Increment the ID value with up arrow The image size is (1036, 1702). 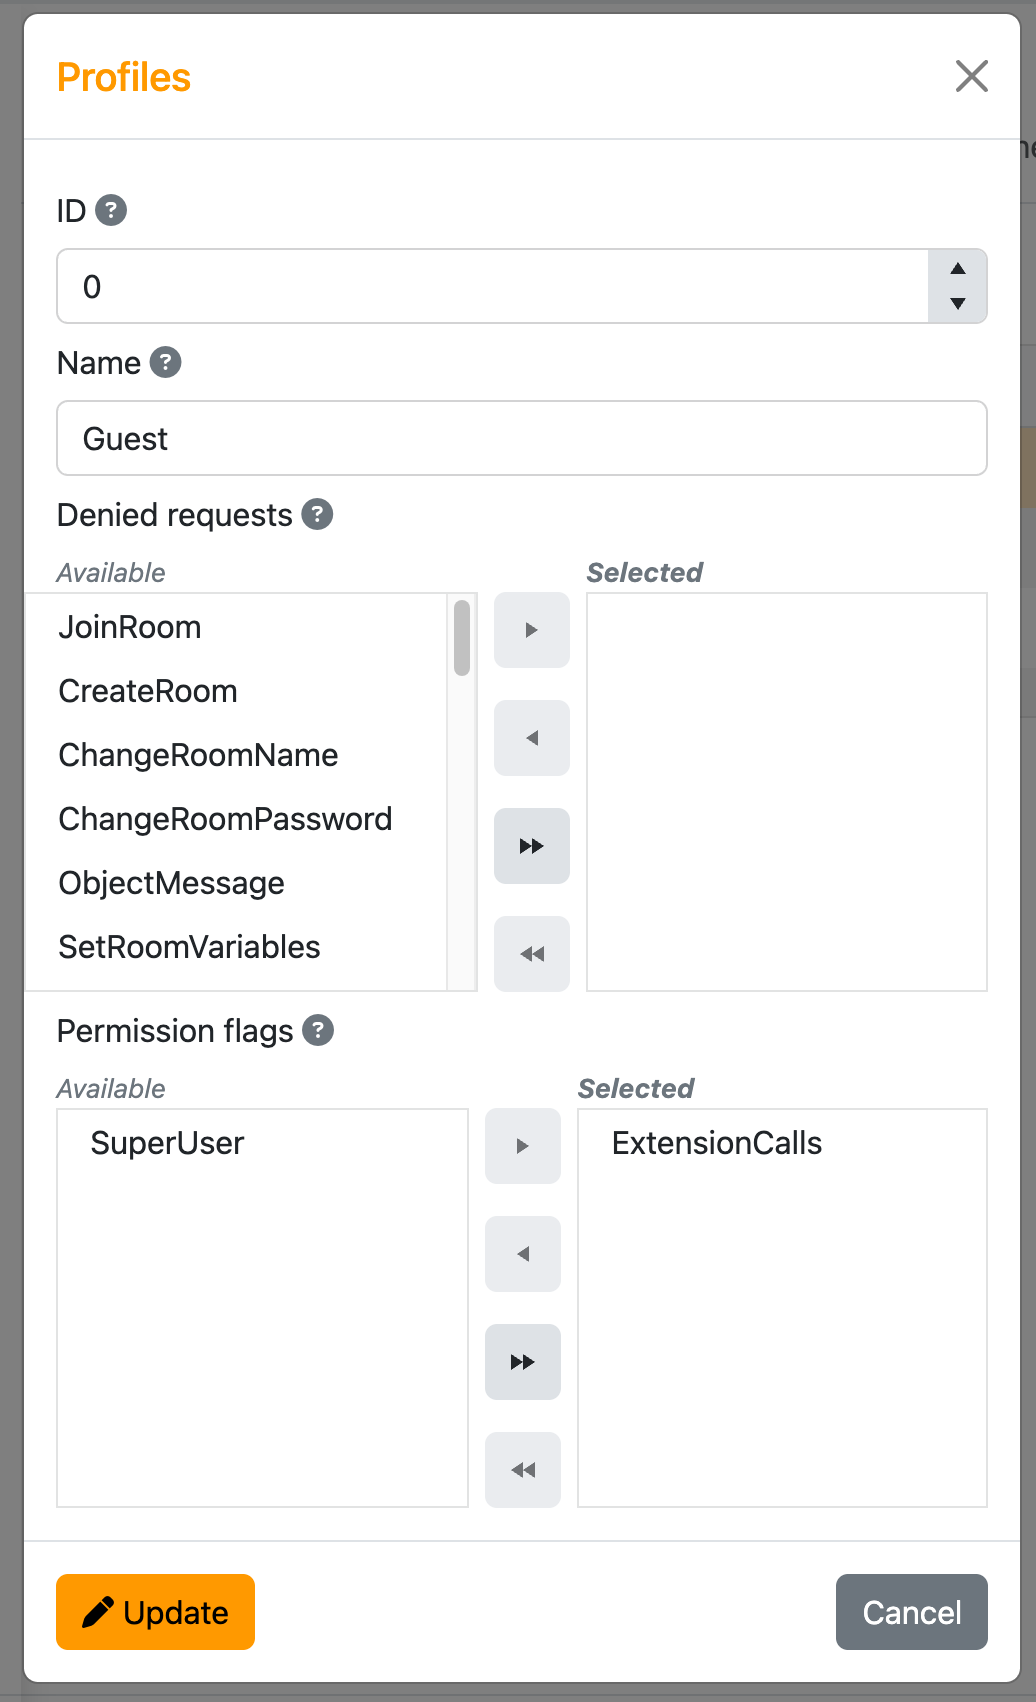point(958,268)
